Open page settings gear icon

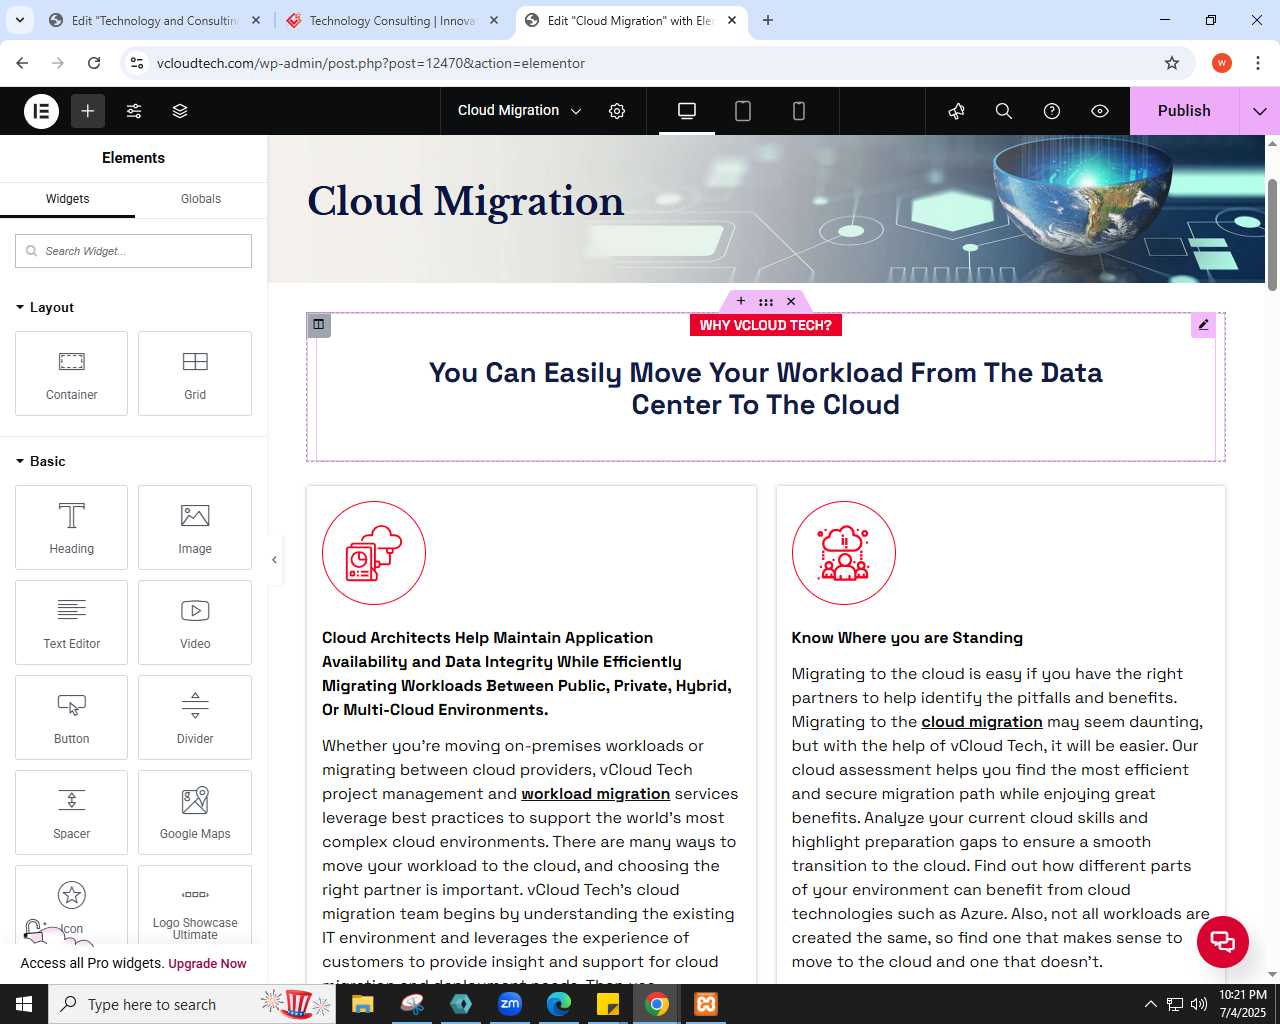(617, 111)
